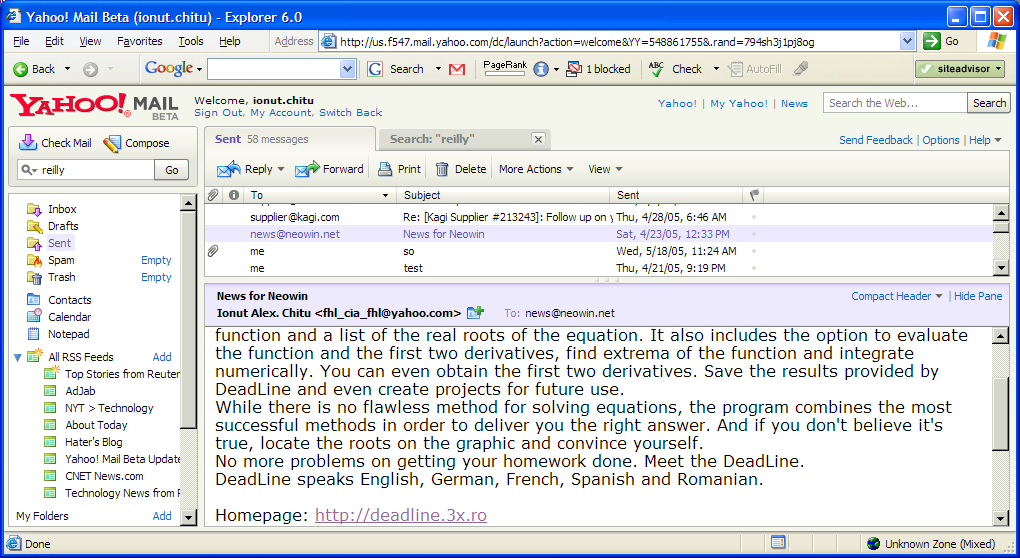Click the info column header icon
1020x558 pixels.
234,195
